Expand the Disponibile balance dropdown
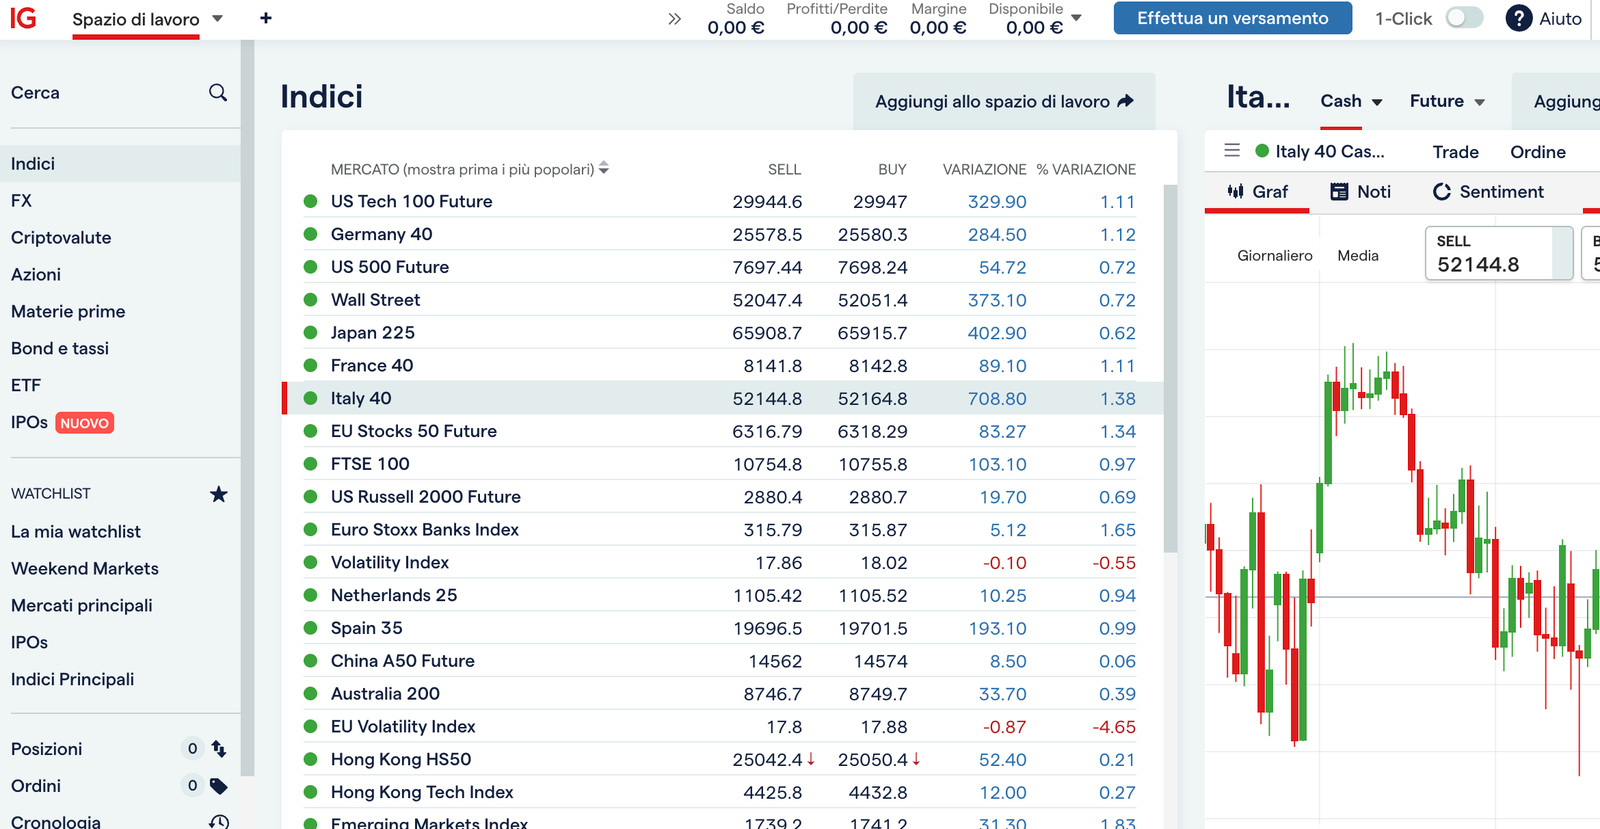Viewport: 1600px width, 829px height. [x=1077, y=18]
